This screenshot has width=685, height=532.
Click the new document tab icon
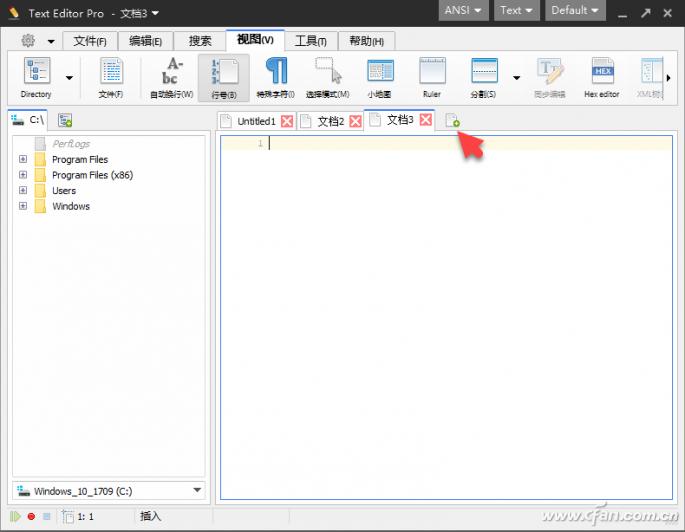pyautogui.click(x=452, y=121)
